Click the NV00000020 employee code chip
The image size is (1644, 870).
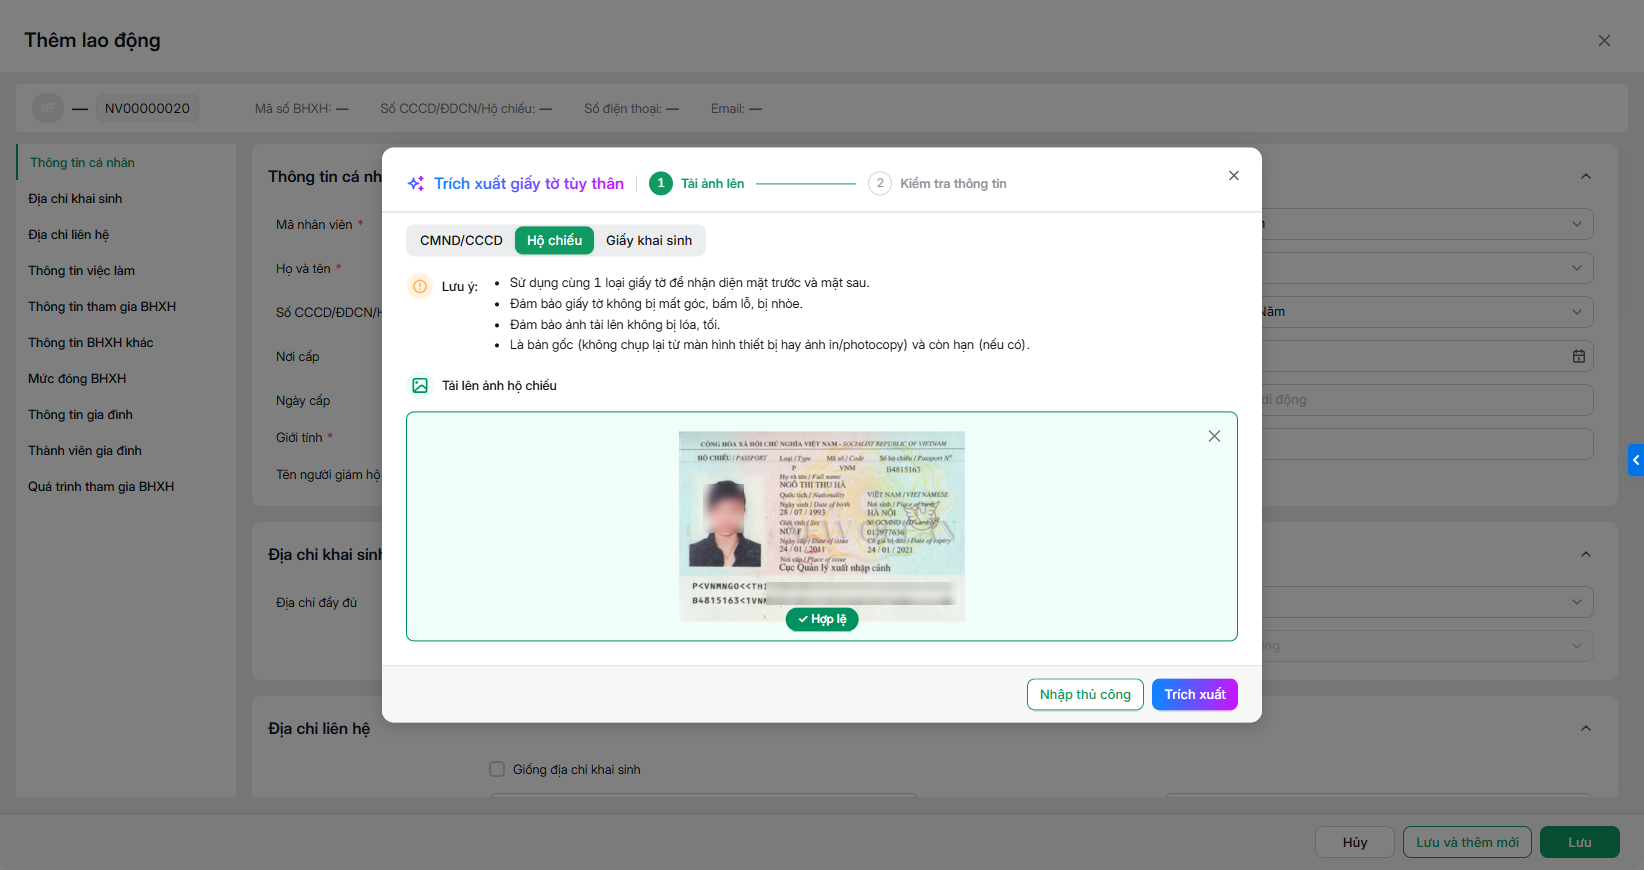click(x=147, y=108)
